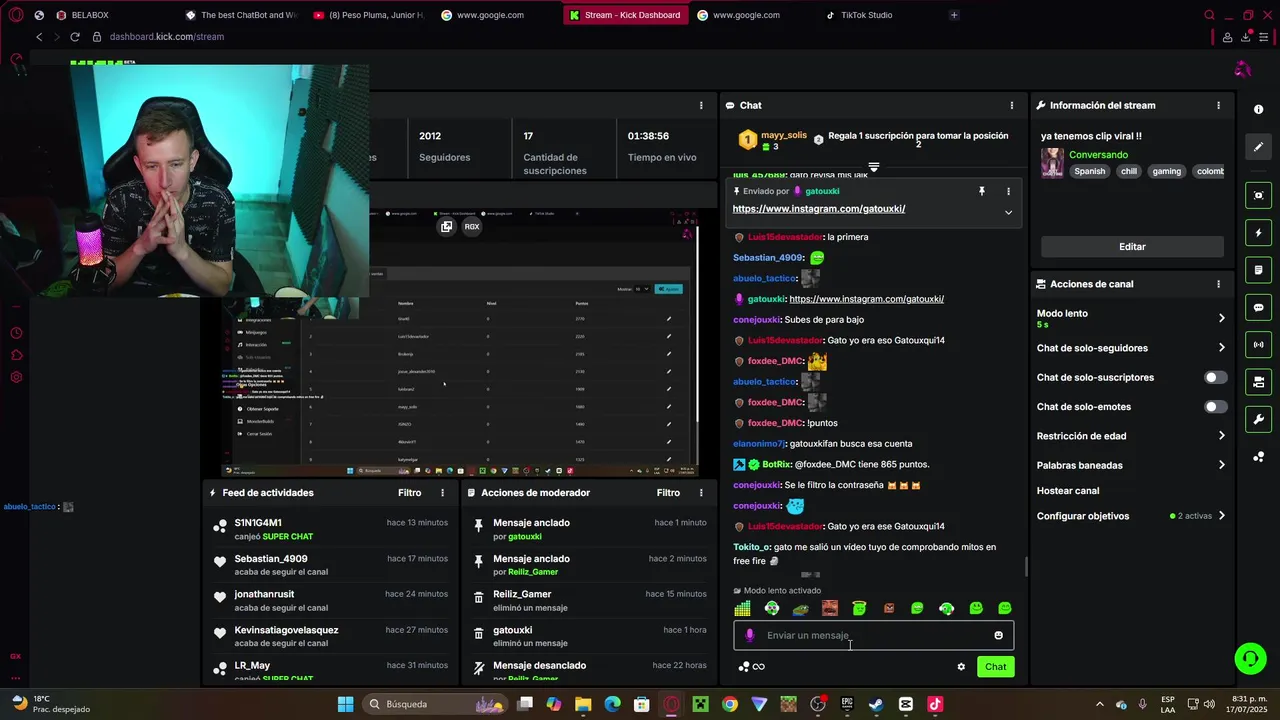Click the gaming tag chip

[x=1166, y=171]
